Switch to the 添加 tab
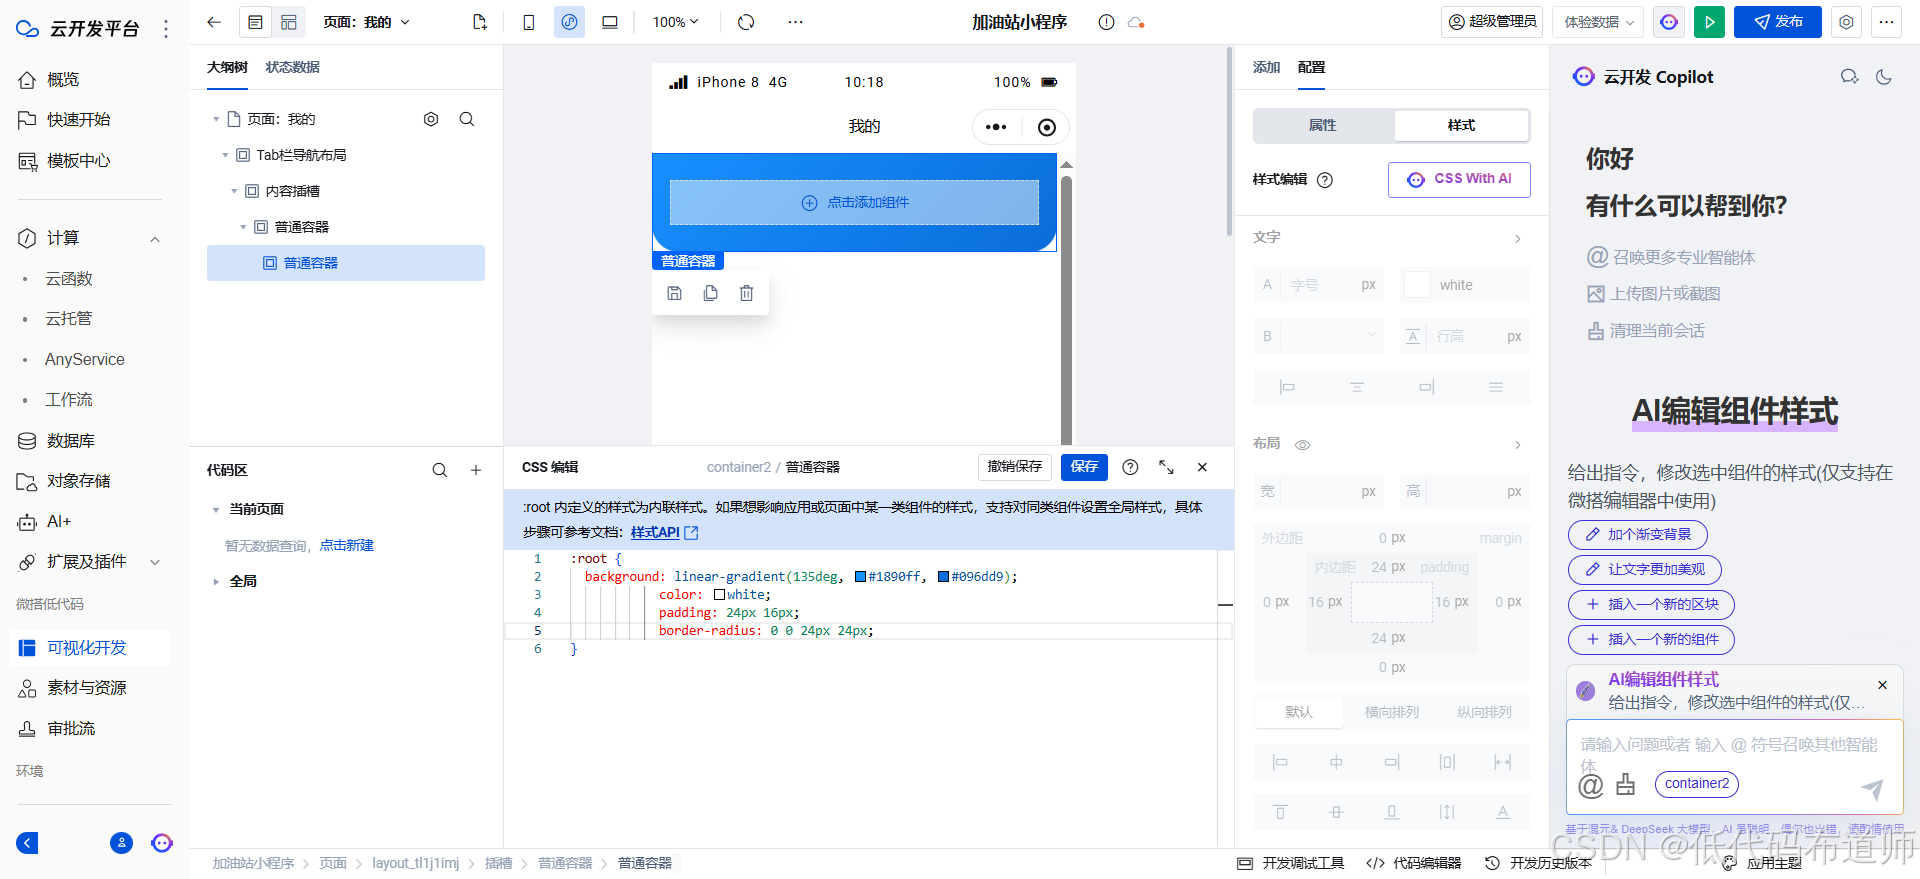Viewport: 1920px width, 879px height. tap(1266, 67)
